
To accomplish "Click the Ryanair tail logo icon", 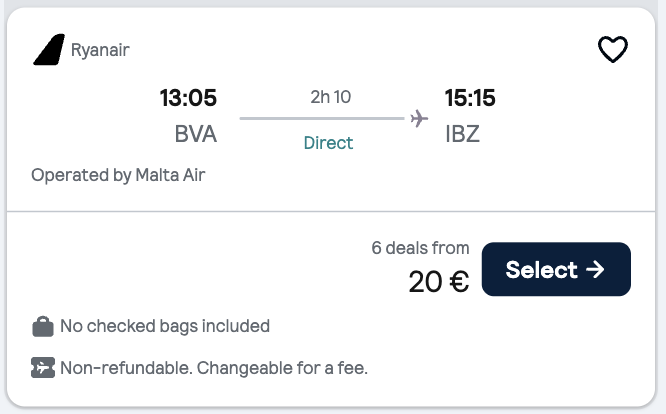I will [x=49, y=50].
